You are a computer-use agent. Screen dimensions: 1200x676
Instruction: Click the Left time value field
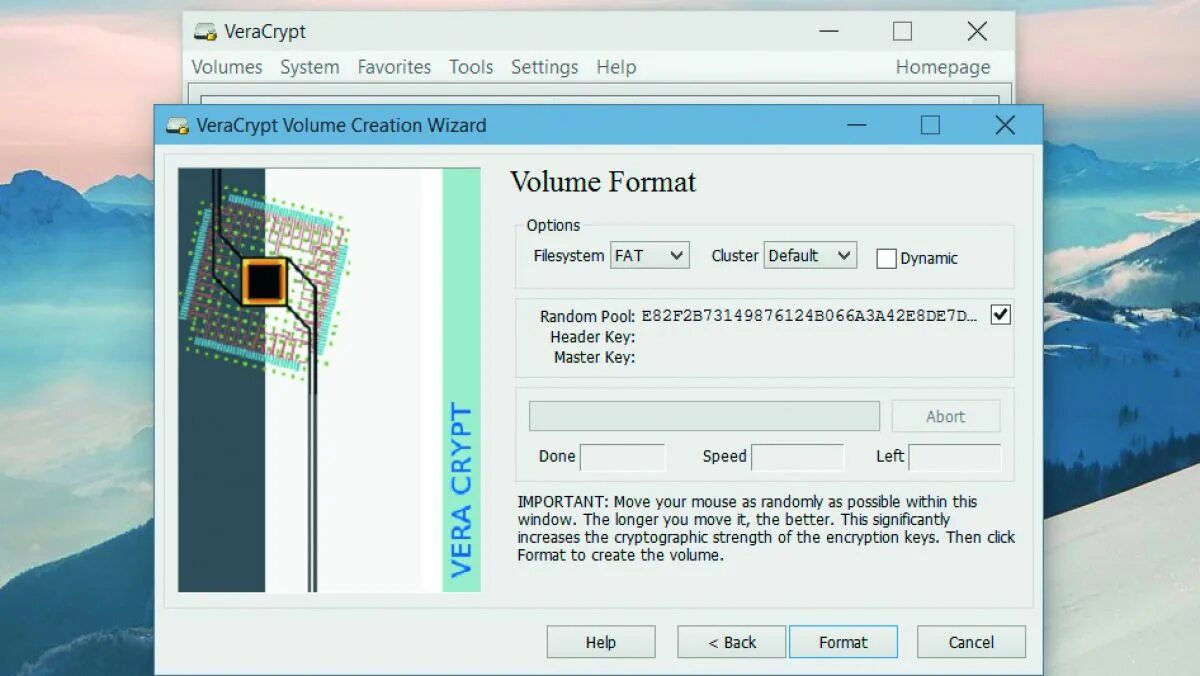954,457
